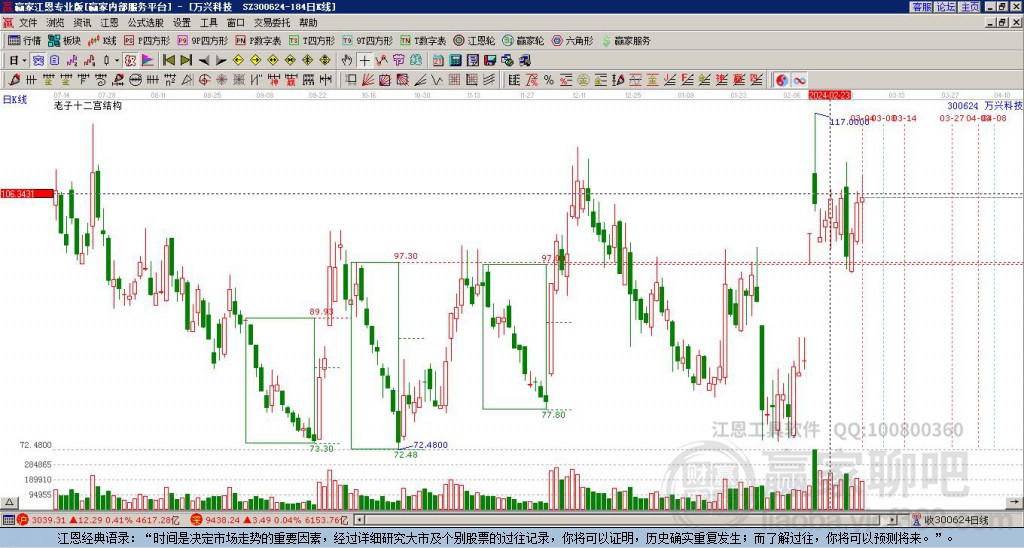The width and height of the screenshot is (1024, 548).
Task: Click the 97.30 price annotation
Action: click(x=406, y=256)
